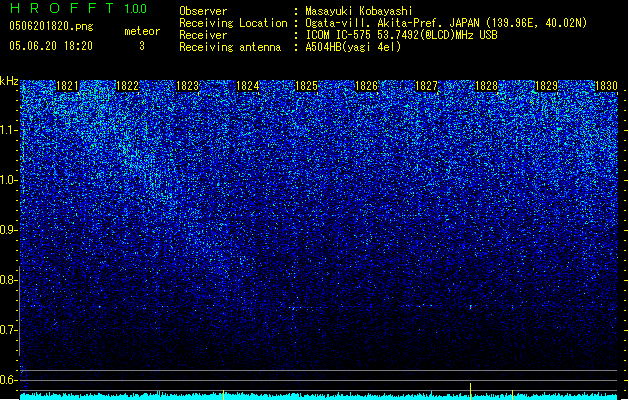This screenshot has width=629, height=400.
Task: Click the 1829 time marker
Action: click(x=546, y=86)
